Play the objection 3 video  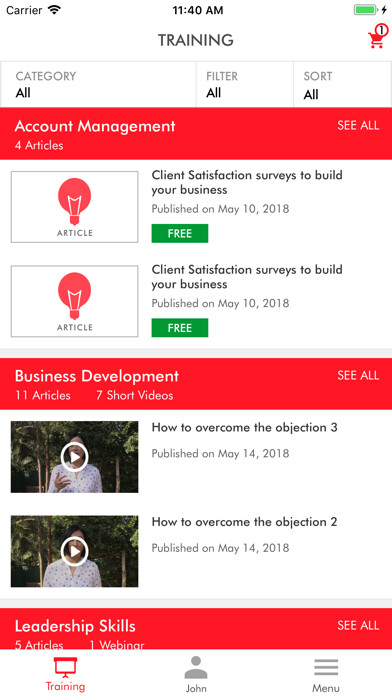[75, 457]
